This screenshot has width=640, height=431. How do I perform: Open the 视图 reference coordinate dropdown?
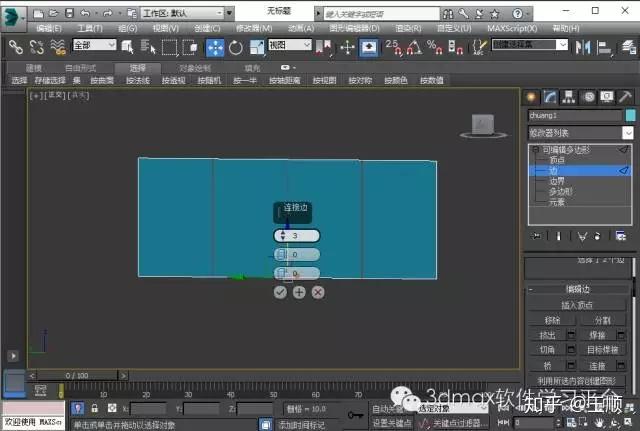pyautogui.click(x=290, y=44)
